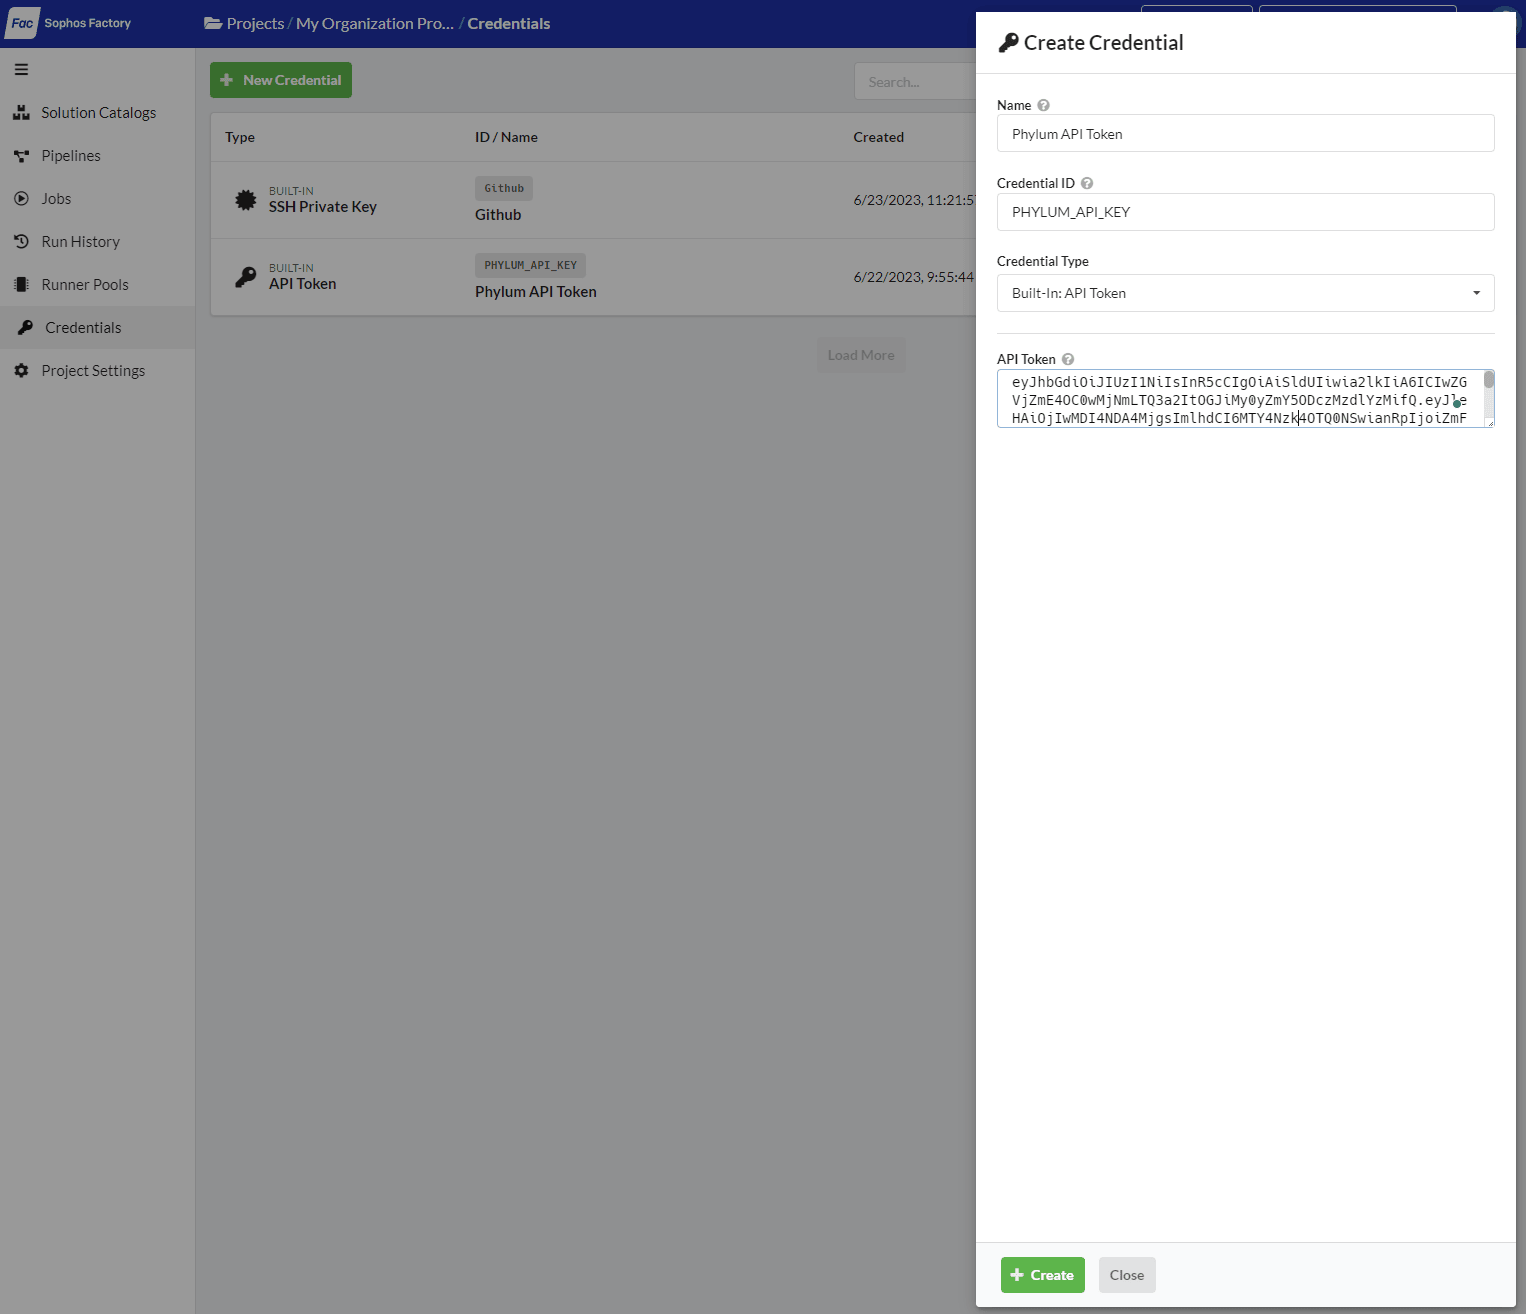Click the Run History clock icon
This screenshot has height=1314, width=1526.
21,242
